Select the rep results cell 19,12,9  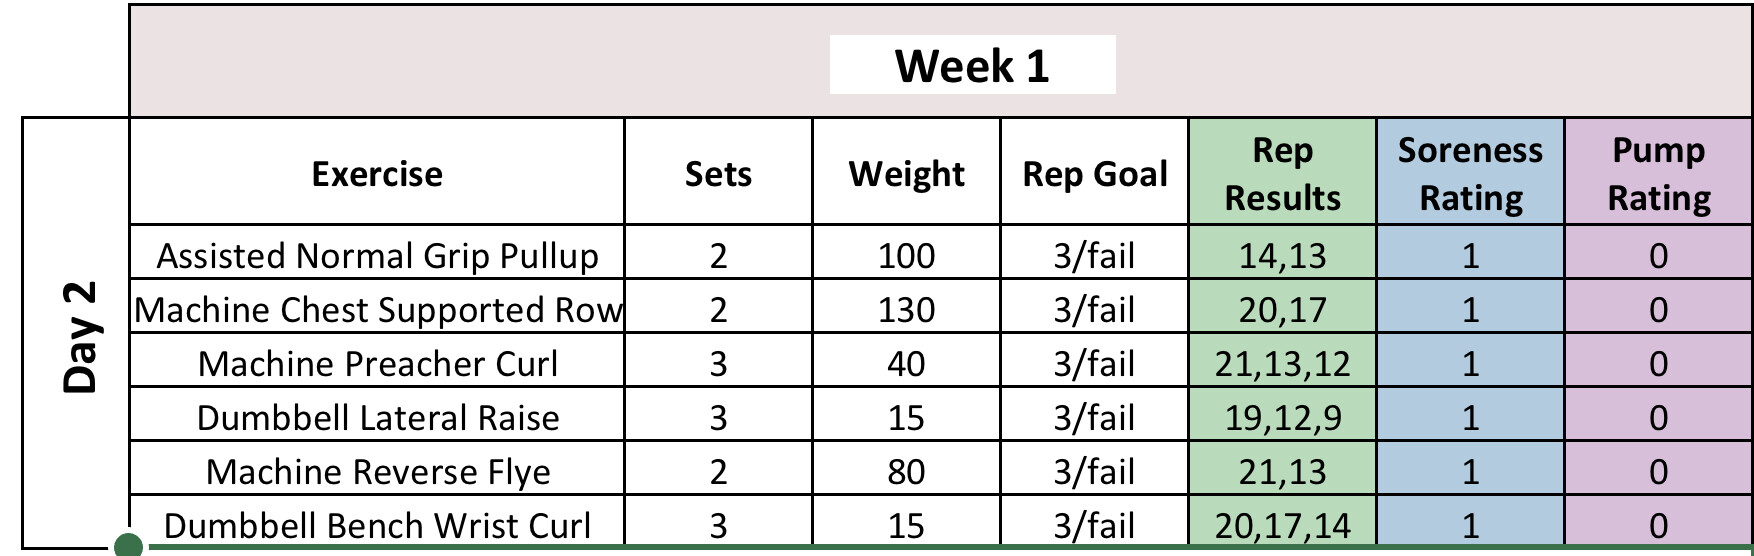click(1282, 418)
